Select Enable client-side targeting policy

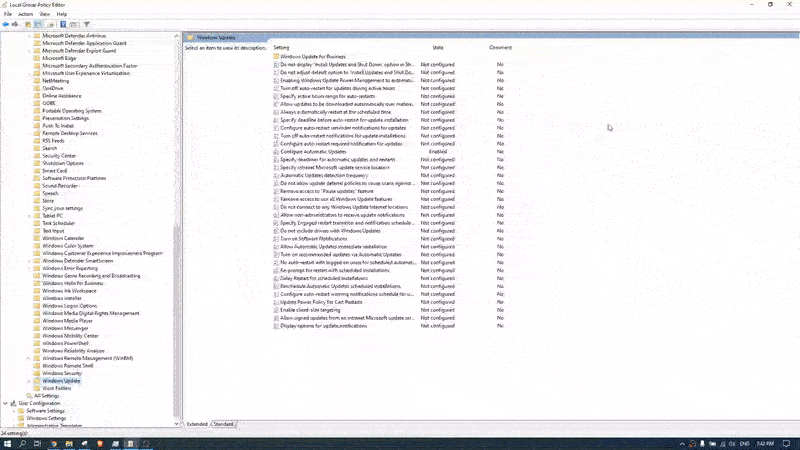point(310,310)
